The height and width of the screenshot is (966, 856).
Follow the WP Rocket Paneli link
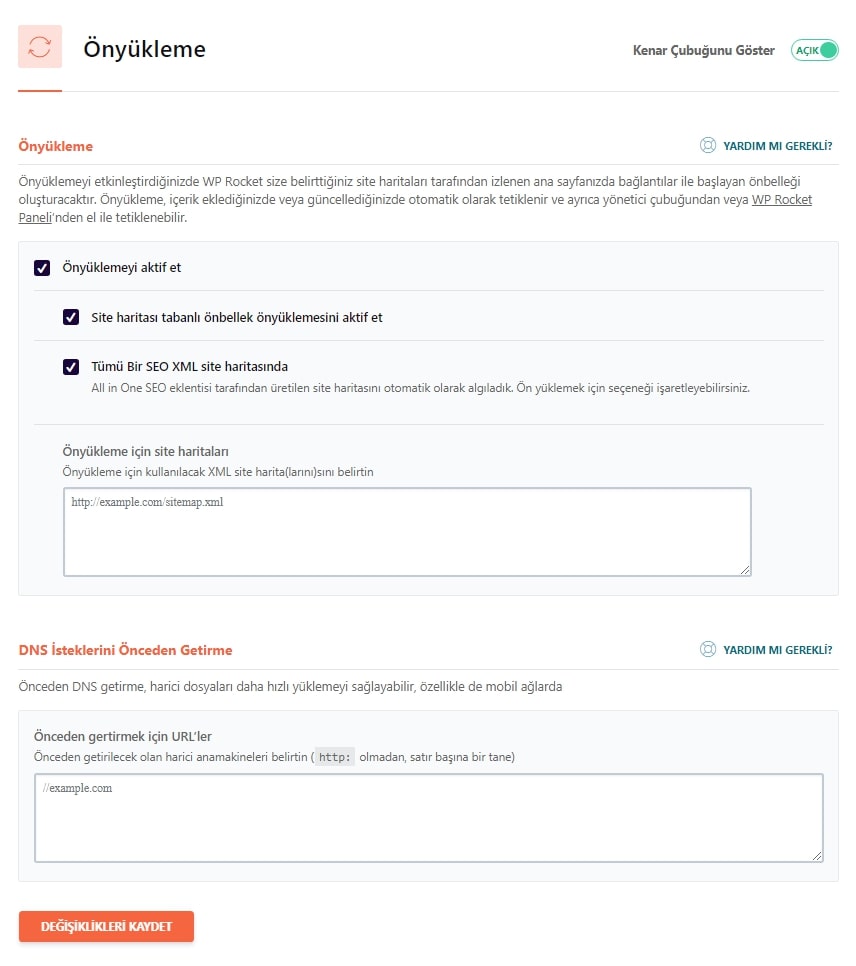click(x=781, y=200)
